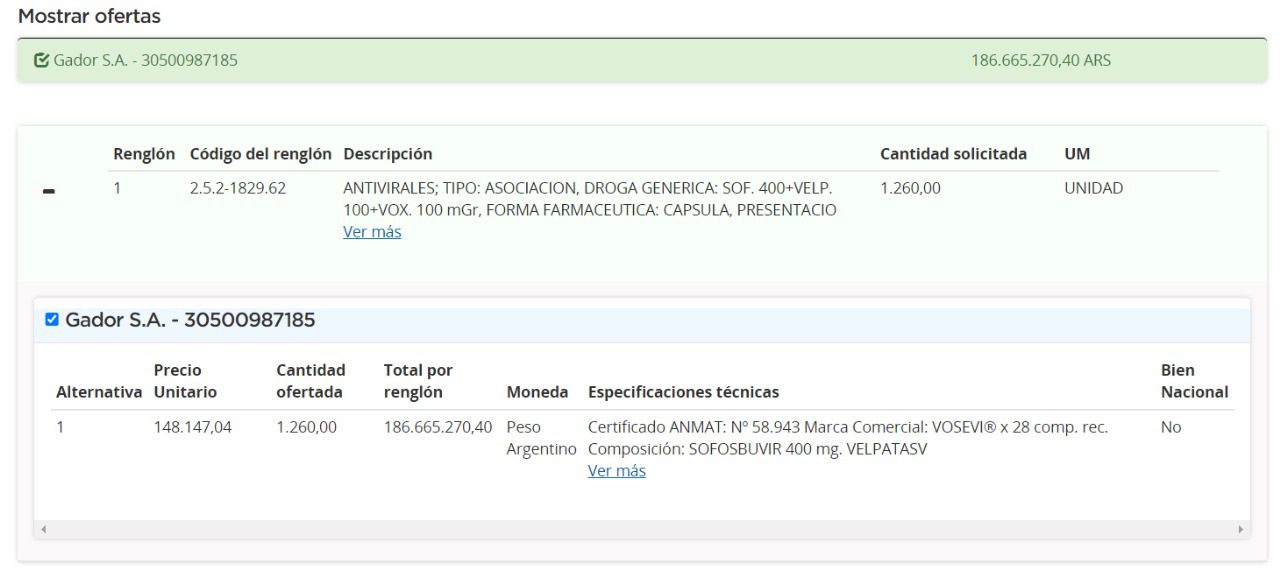This screenshot has width=1280, height=570.
Task: Click the 'Total por renglón' column header
Action: [418, 381]
